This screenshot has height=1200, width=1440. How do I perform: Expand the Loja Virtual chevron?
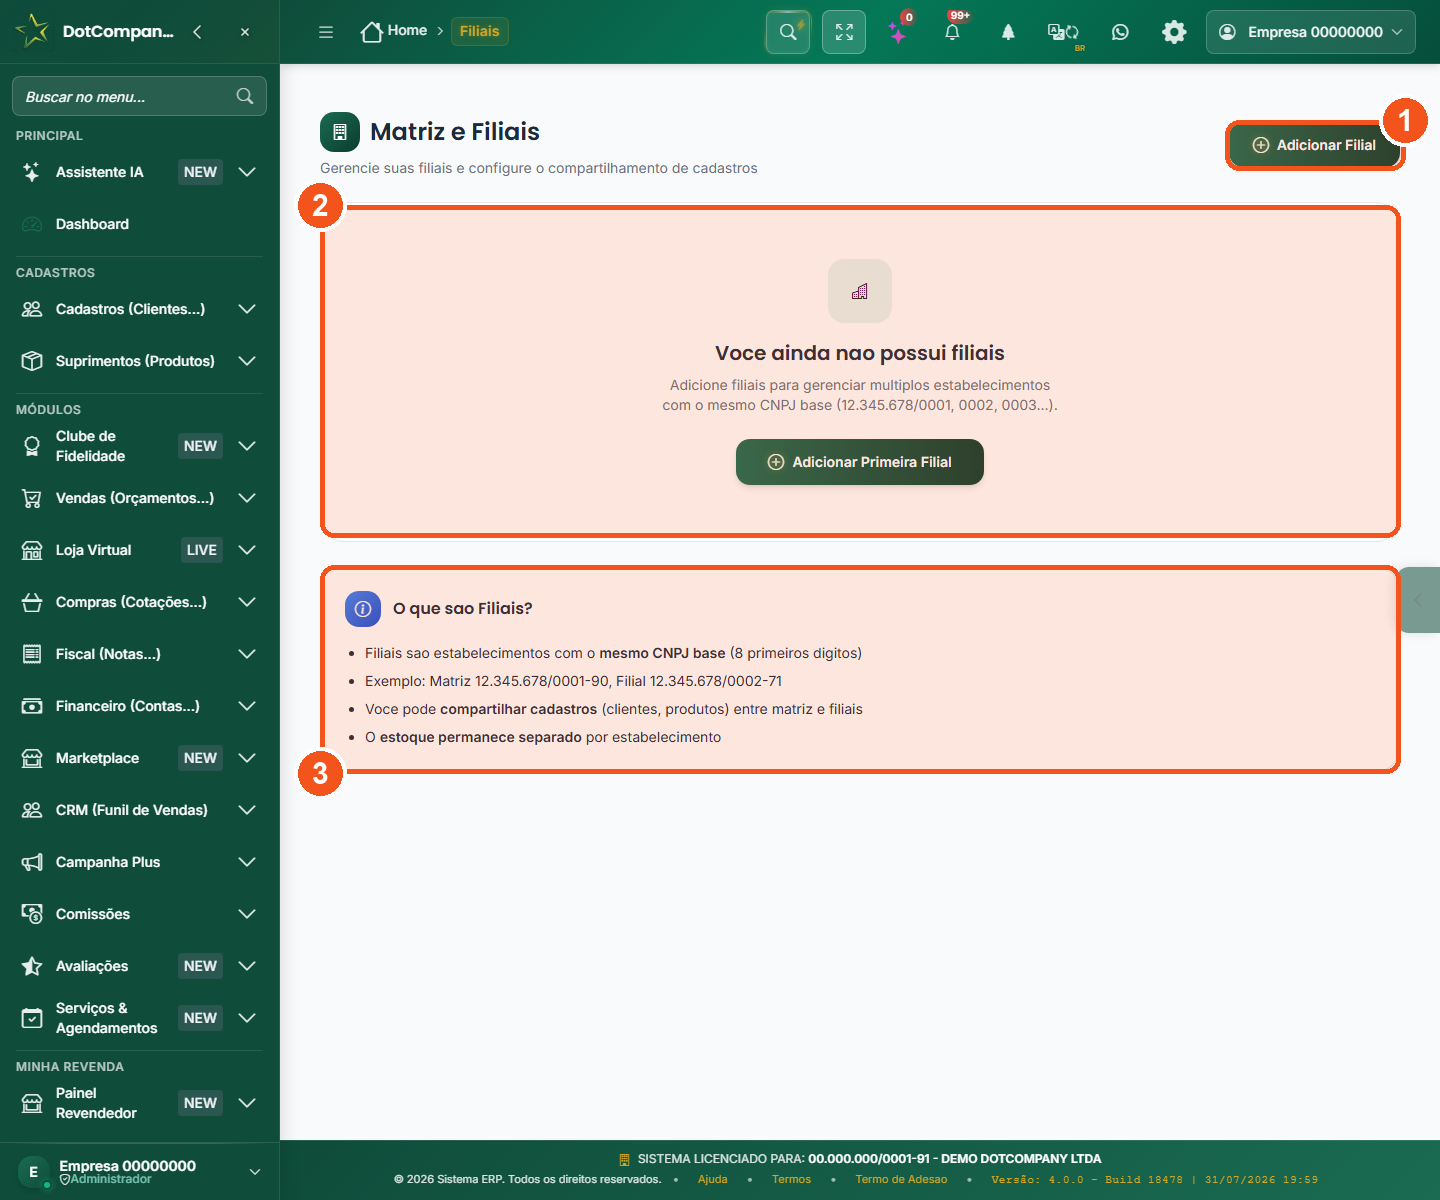coord(247,550)
